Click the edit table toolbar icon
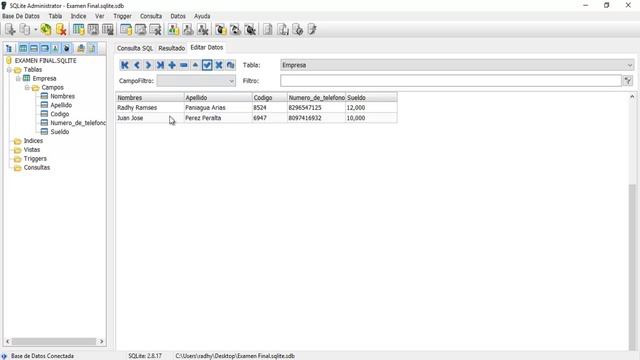 point(93,29)
